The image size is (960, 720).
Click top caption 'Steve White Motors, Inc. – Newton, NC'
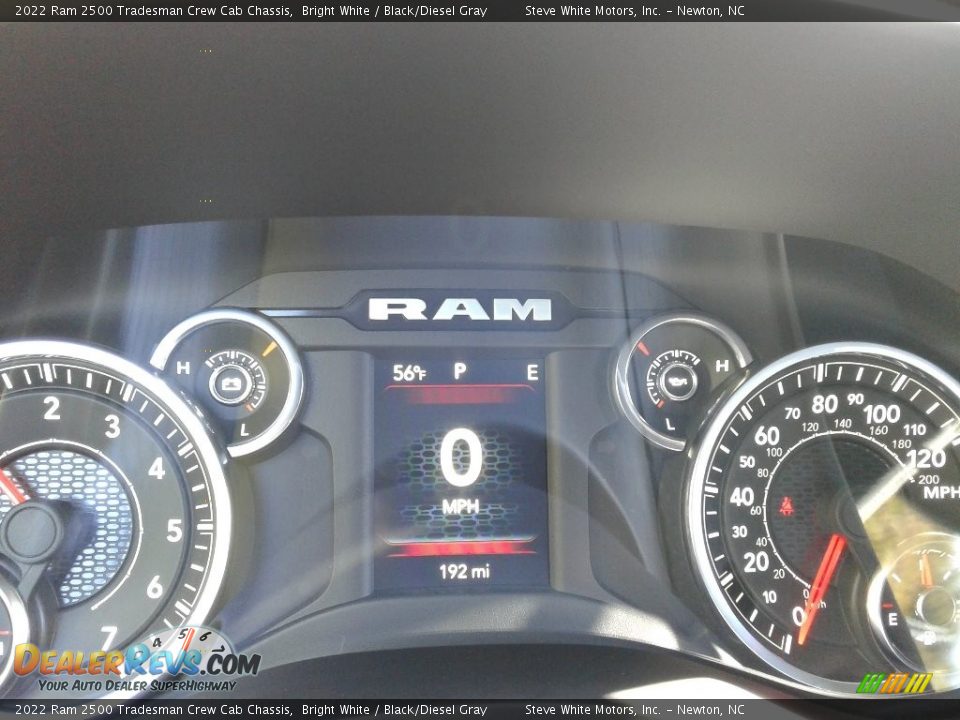635,10
